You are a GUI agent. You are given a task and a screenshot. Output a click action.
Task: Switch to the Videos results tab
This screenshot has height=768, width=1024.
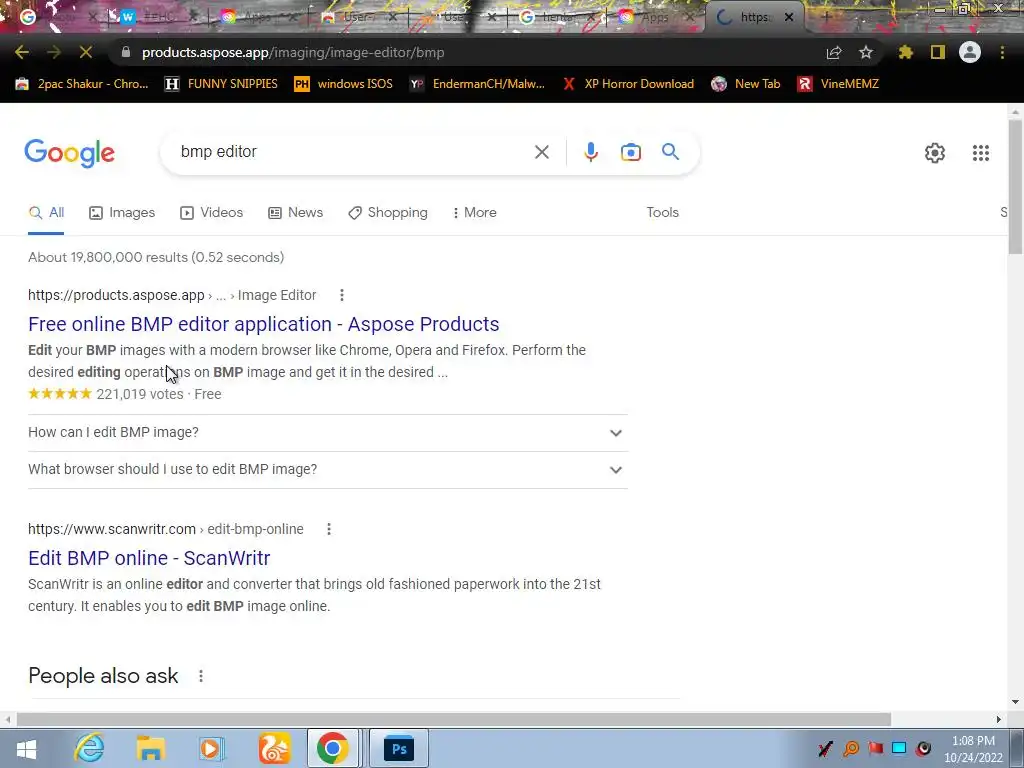[211, 213]
